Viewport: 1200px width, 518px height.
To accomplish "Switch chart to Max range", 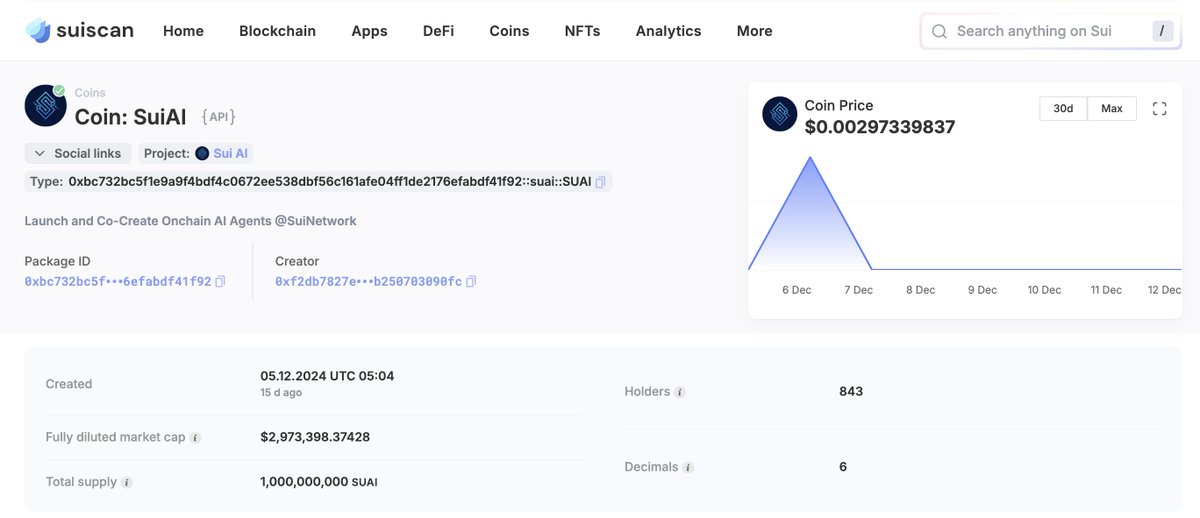I will coord(1112,108).
